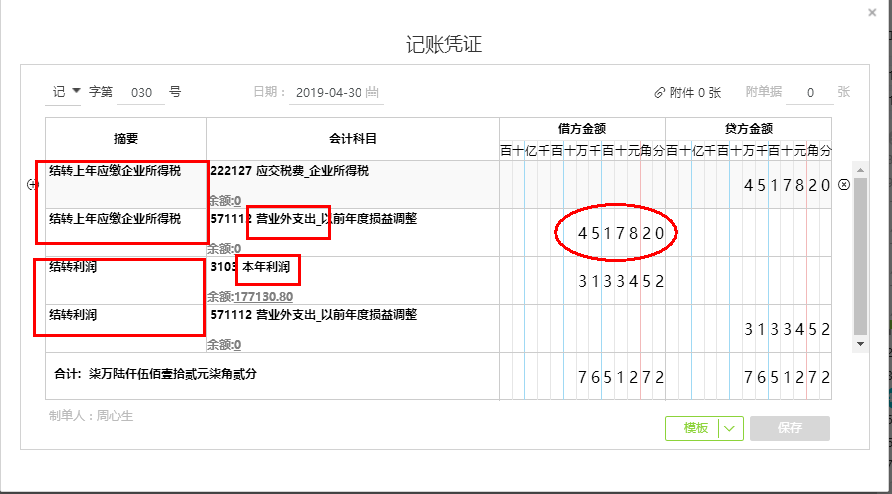Expand the 模板 dropdown arrow
Screen dimensions: 892x494
click(732, 429)
